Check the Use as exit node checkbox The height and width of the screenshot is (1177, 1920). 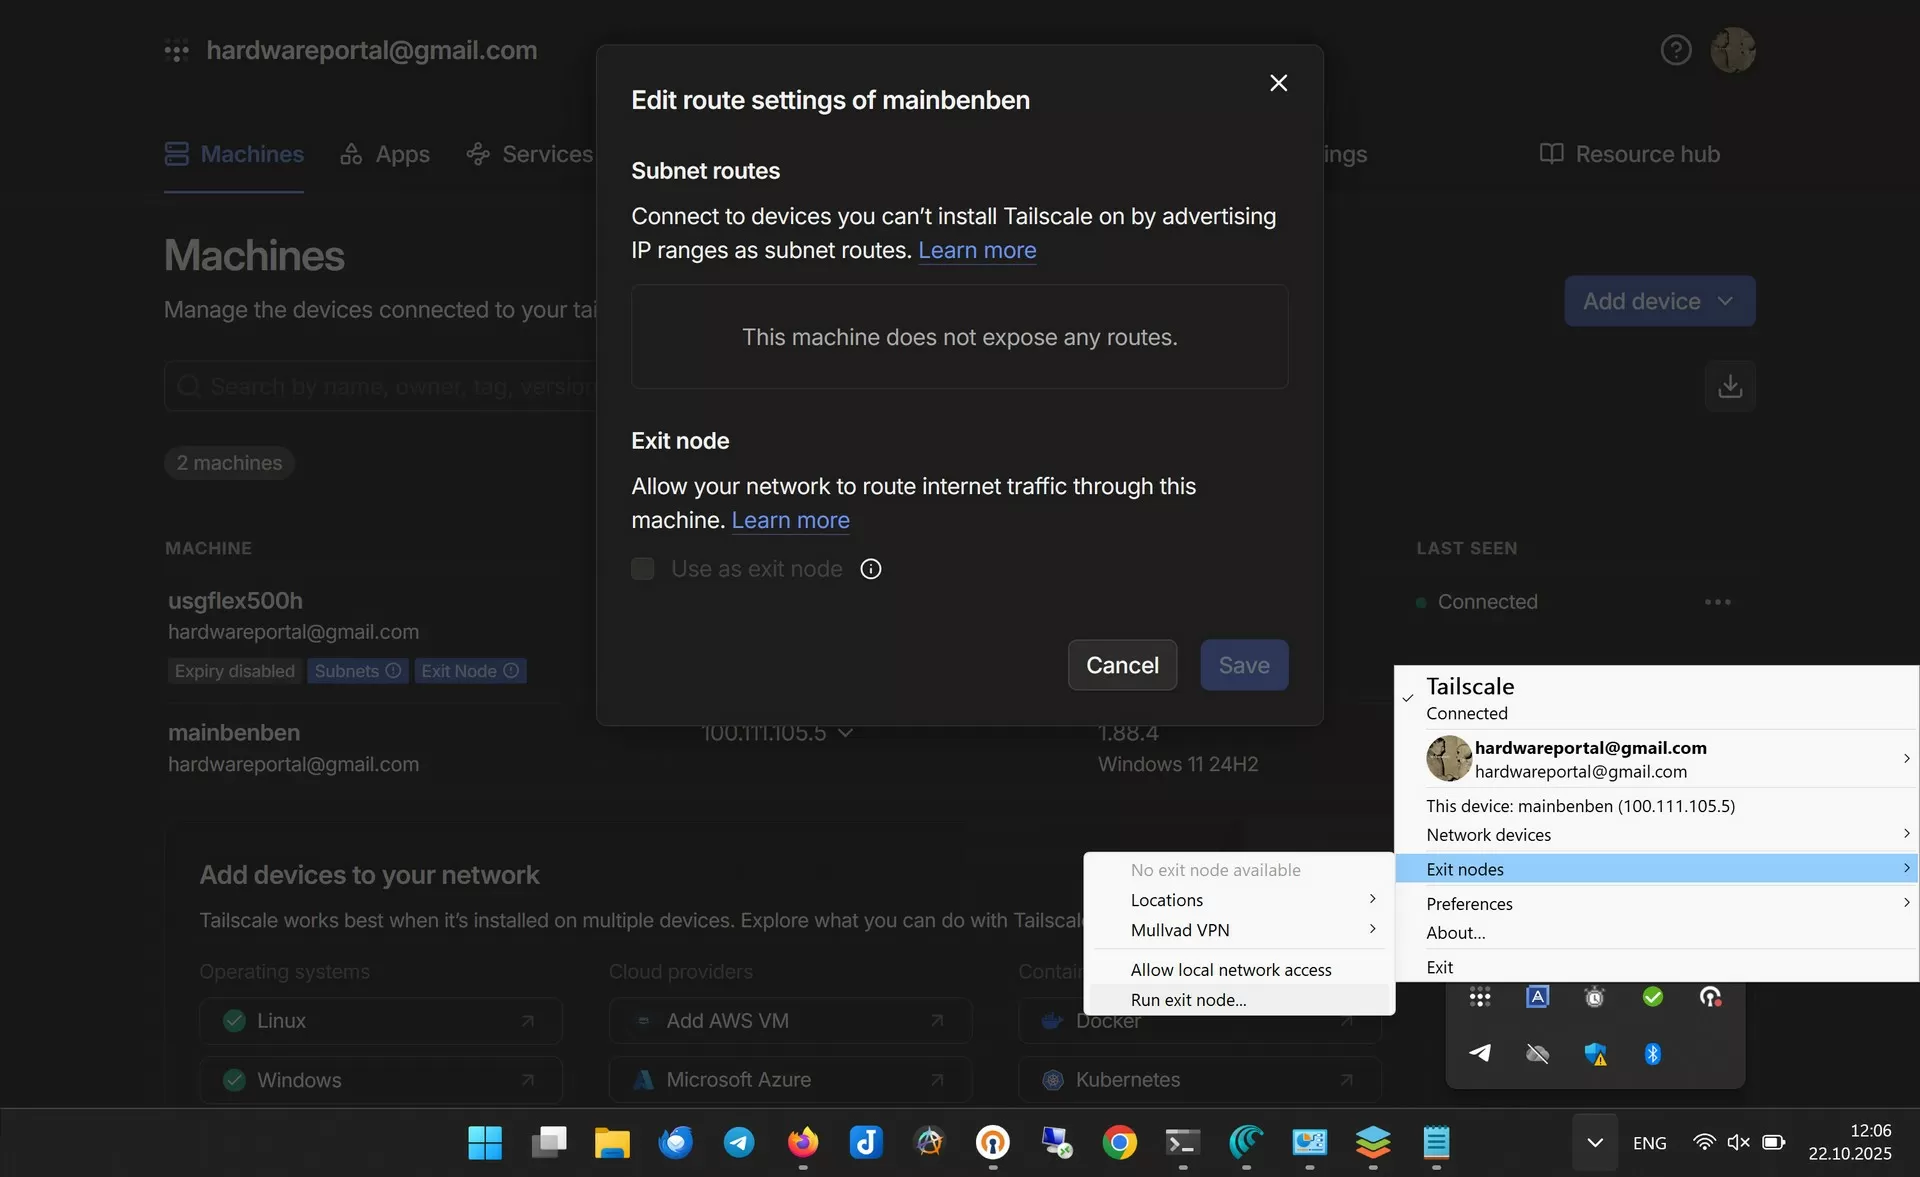643,569
